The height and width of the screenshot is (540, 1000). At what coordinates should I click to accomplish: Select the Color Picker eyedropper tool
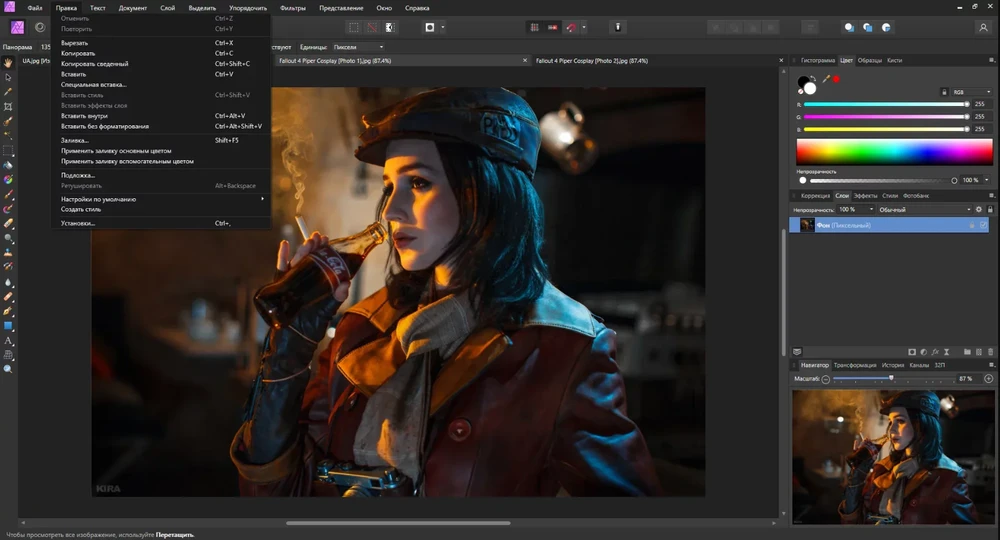8,92
